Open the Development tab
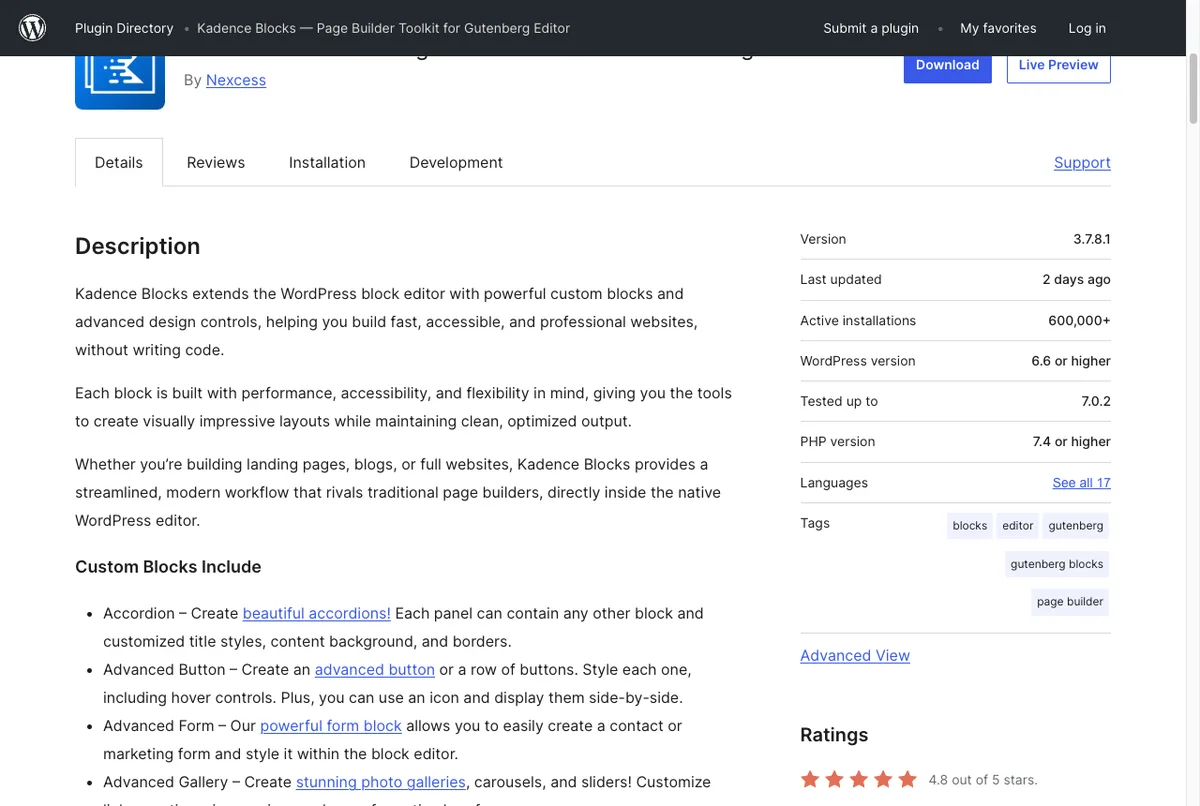The height and width of the screenshot is (806, 1200). [456, 162]
